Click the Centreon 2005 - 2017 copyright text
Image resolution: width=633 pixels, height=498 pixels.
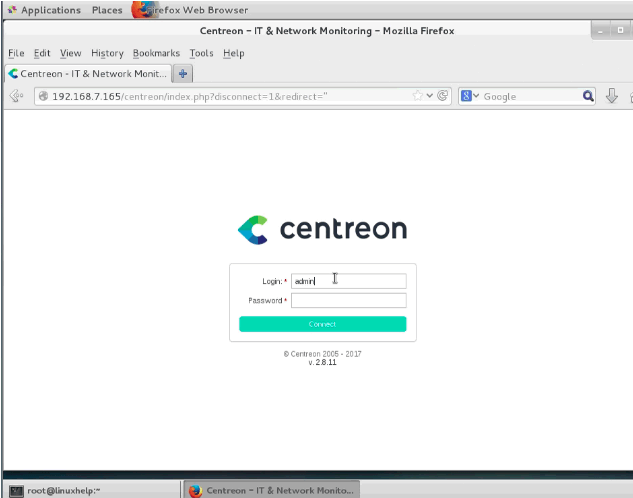pos(322,354)
